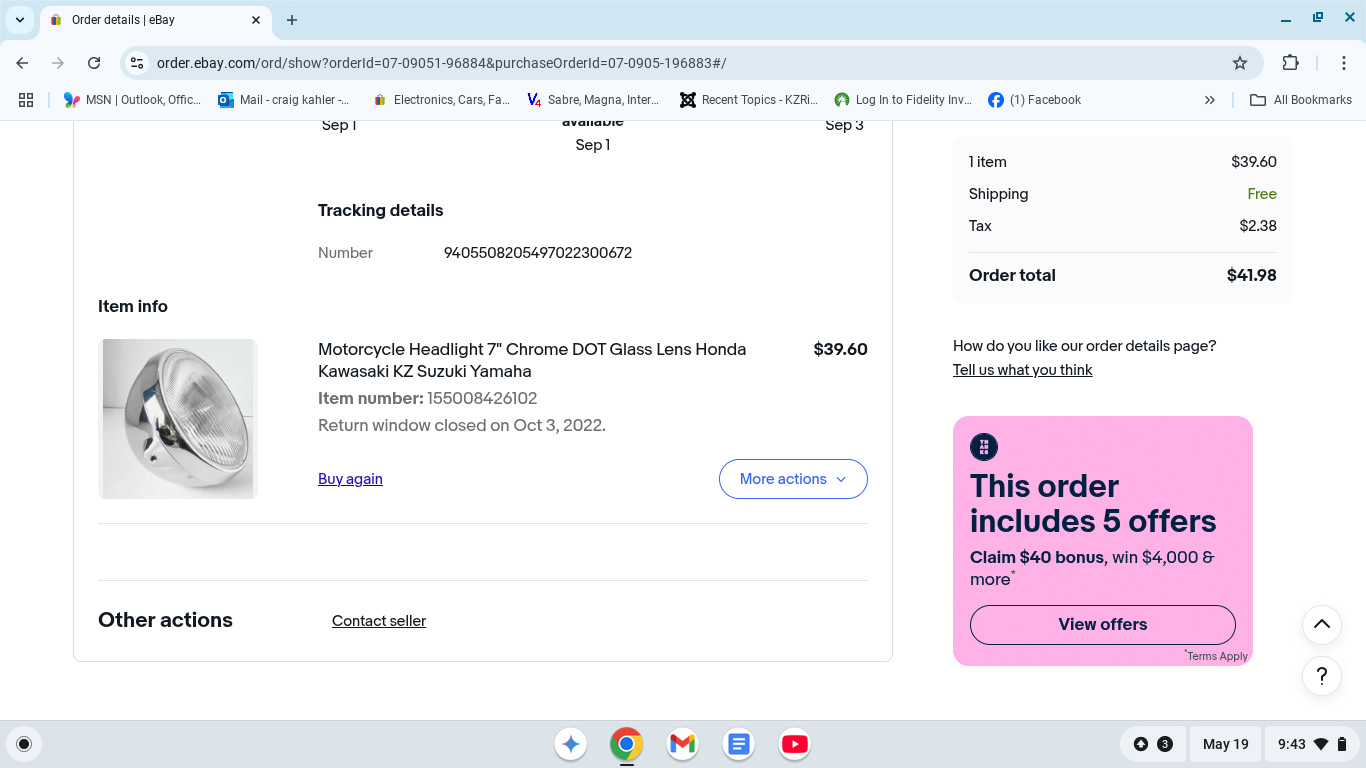Show hidden bookmarks with the chevron
1366x768 pixels.
click(1209, 100)
